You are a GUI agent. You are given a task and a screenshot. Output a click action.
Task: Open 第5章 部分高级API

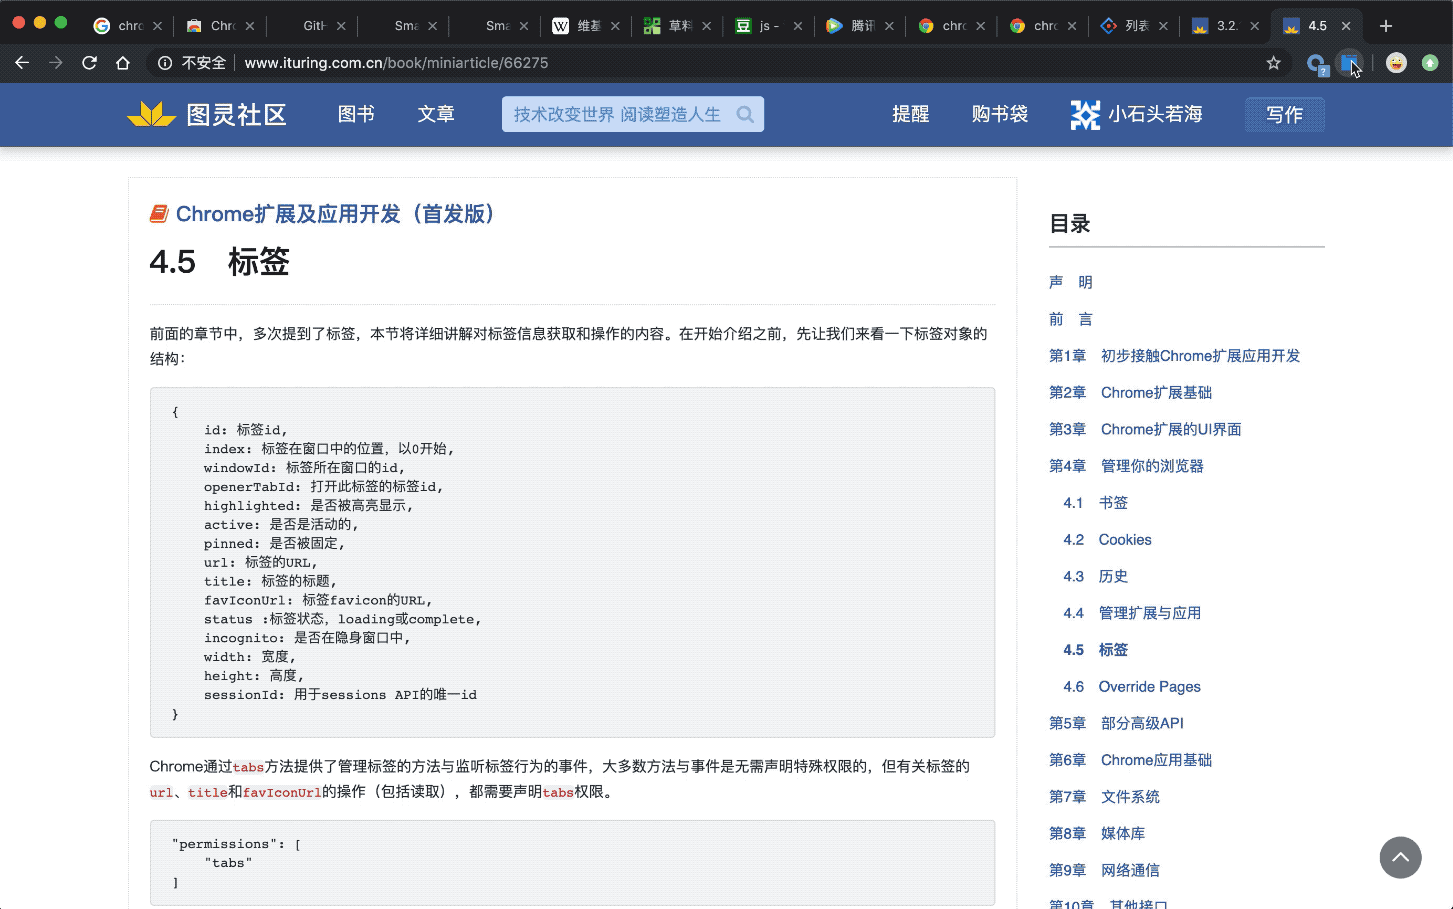coord(1116,723)
